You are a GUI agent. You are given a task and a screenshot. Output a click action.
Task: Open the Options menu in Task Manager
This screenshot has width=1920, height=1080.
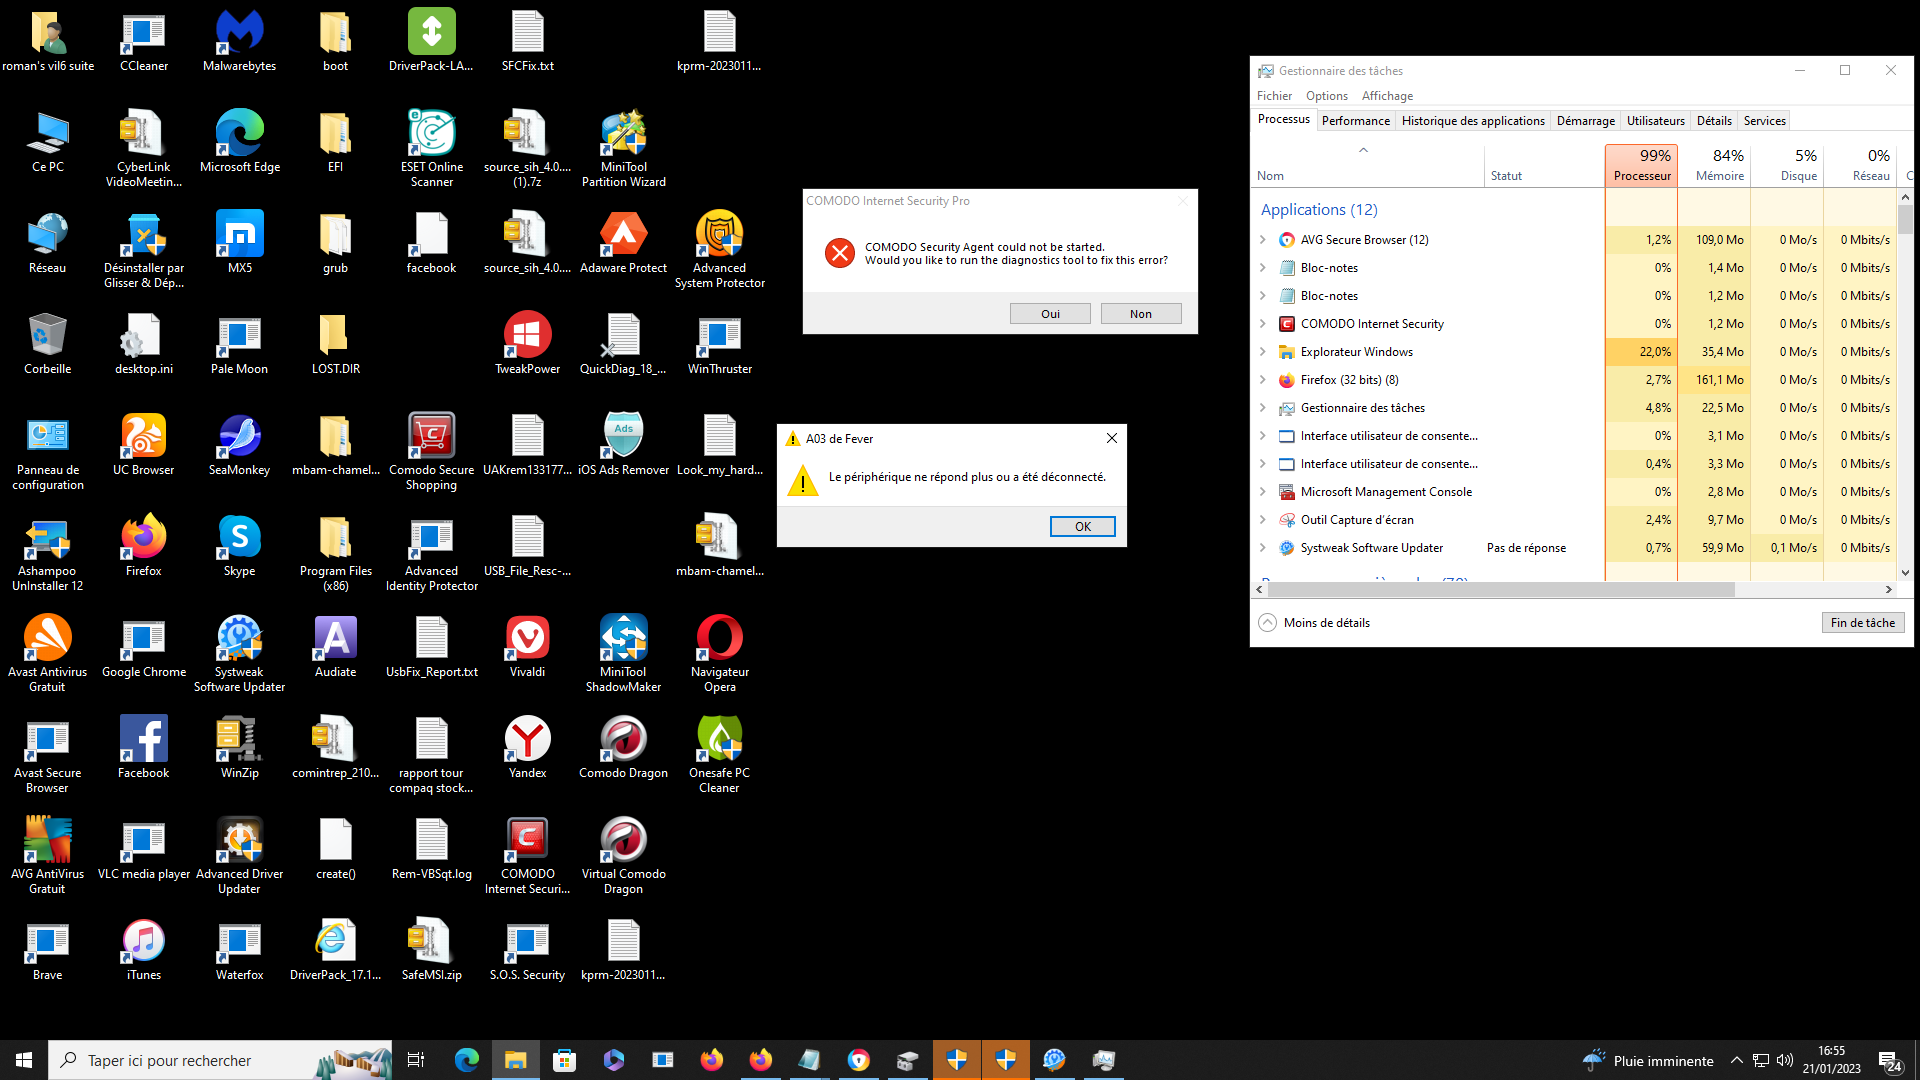click(x=1326, y=96)
